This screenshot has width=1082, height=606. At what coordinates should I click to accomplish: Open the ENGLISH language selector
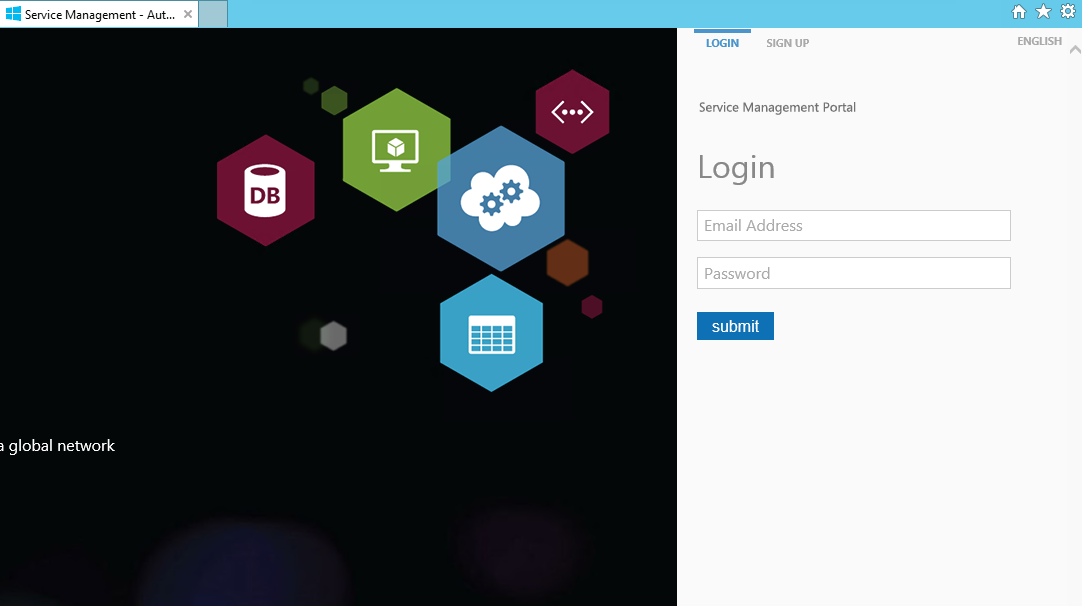pos(1039,41)
